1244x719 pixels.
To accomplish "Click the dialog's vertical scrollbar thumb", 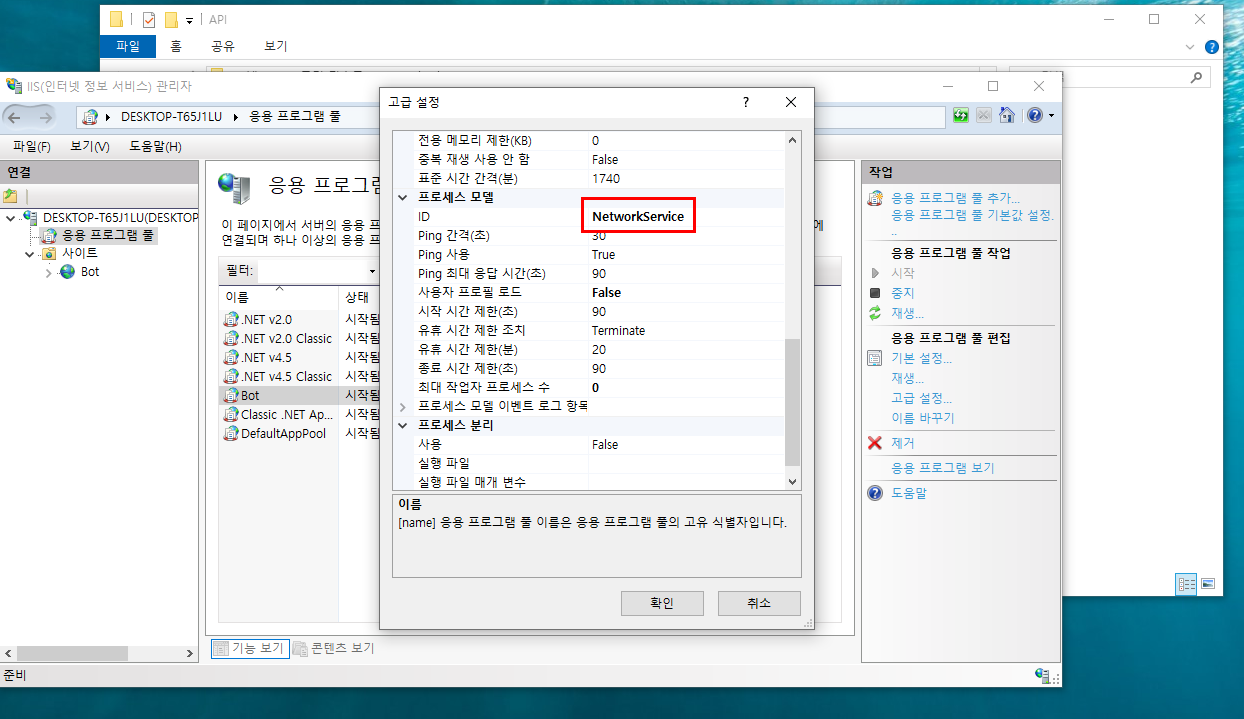I will coord(793,400).
